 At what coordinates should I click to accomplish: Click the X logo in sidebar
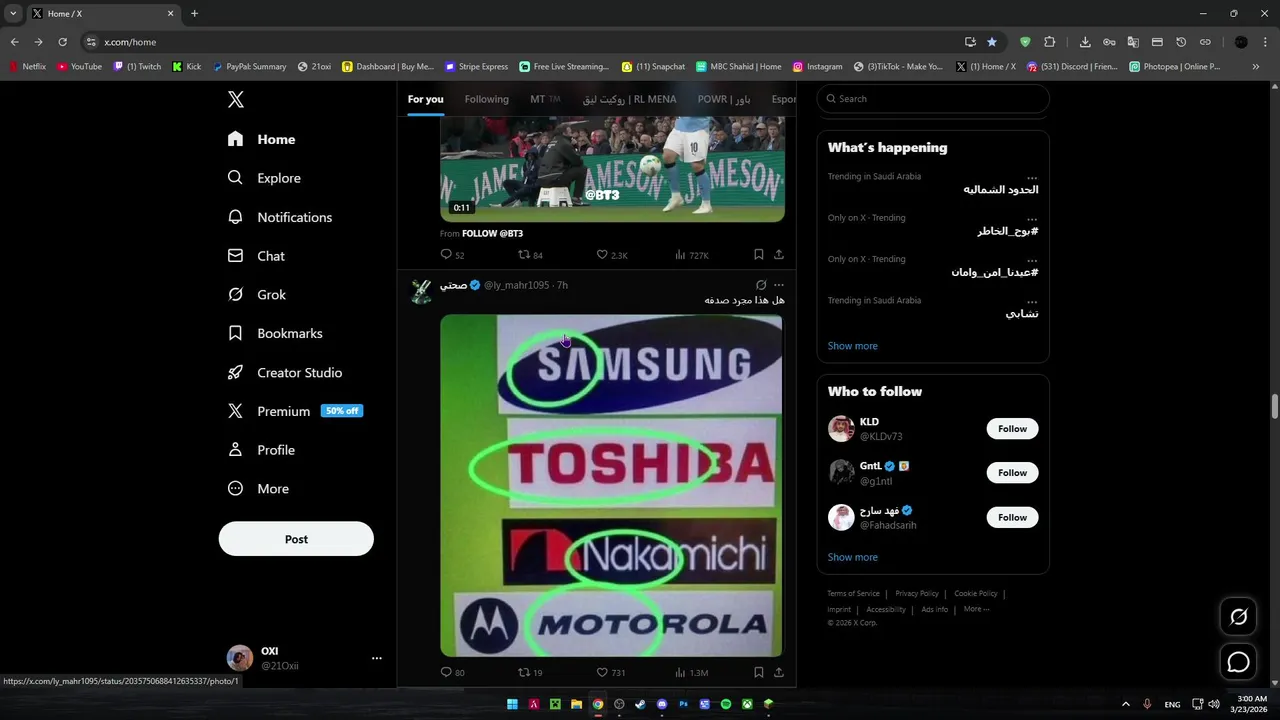coord(235,99)
